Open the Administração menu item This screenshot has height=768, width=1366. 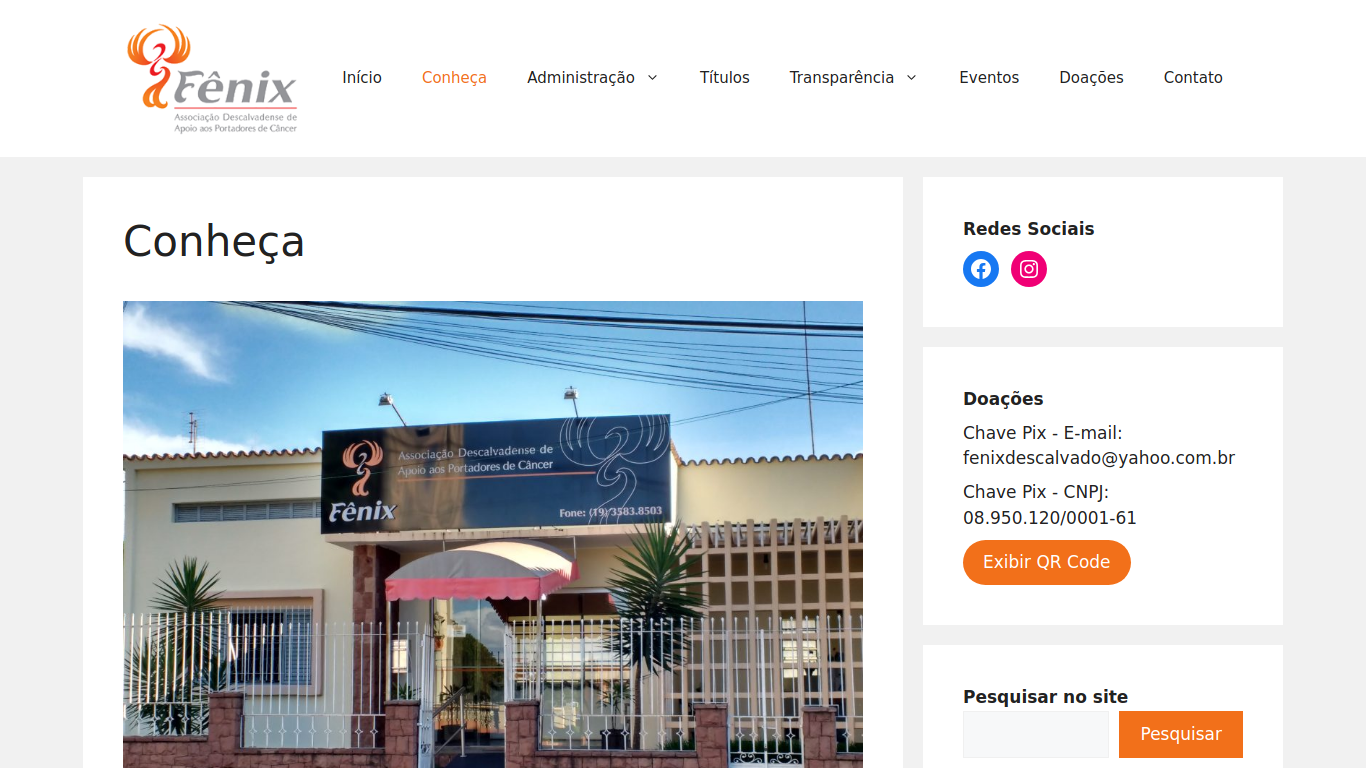tap(581, 78)
